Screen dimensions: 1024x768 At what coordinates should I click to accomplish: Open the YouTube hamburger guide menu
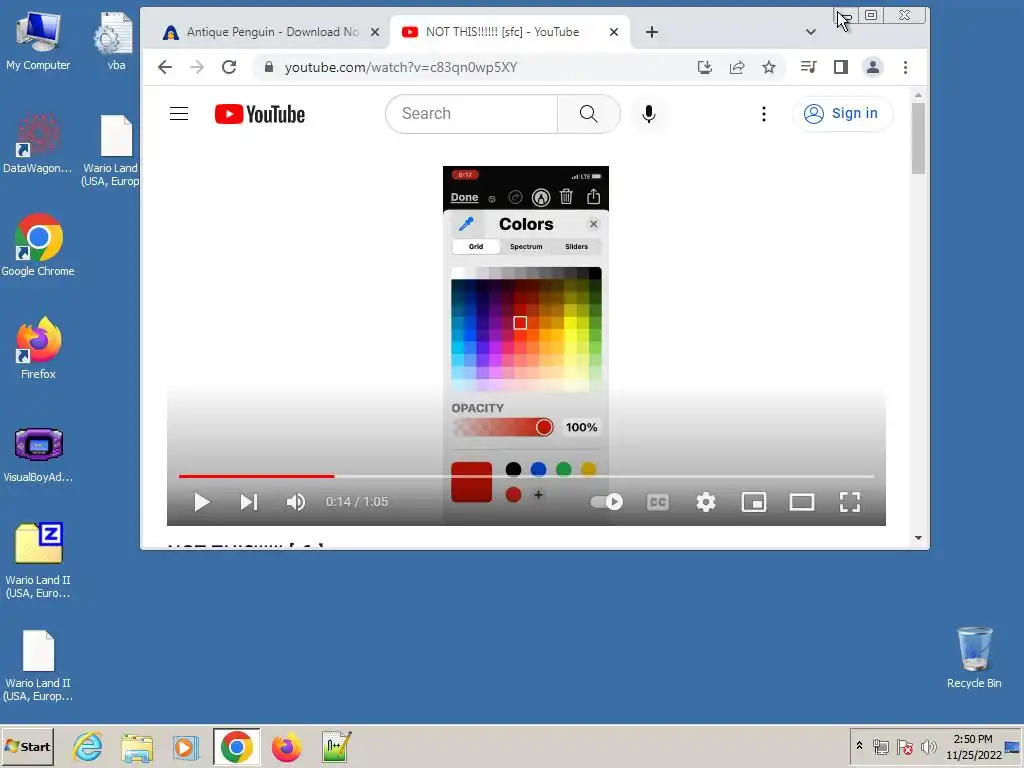point(179,114)
